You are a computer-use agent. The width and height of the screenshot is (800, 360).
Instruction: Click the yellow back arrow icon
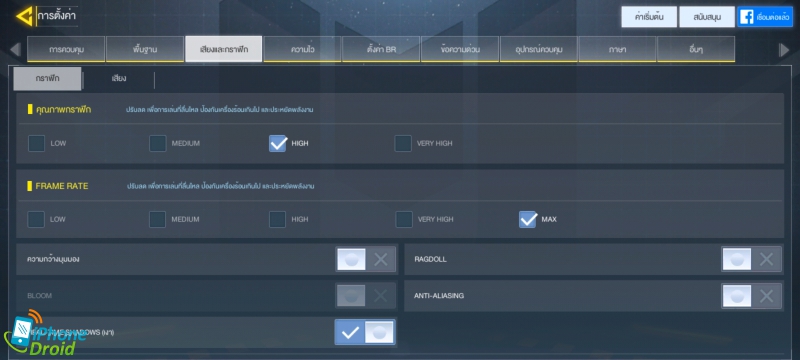[24, 16]
